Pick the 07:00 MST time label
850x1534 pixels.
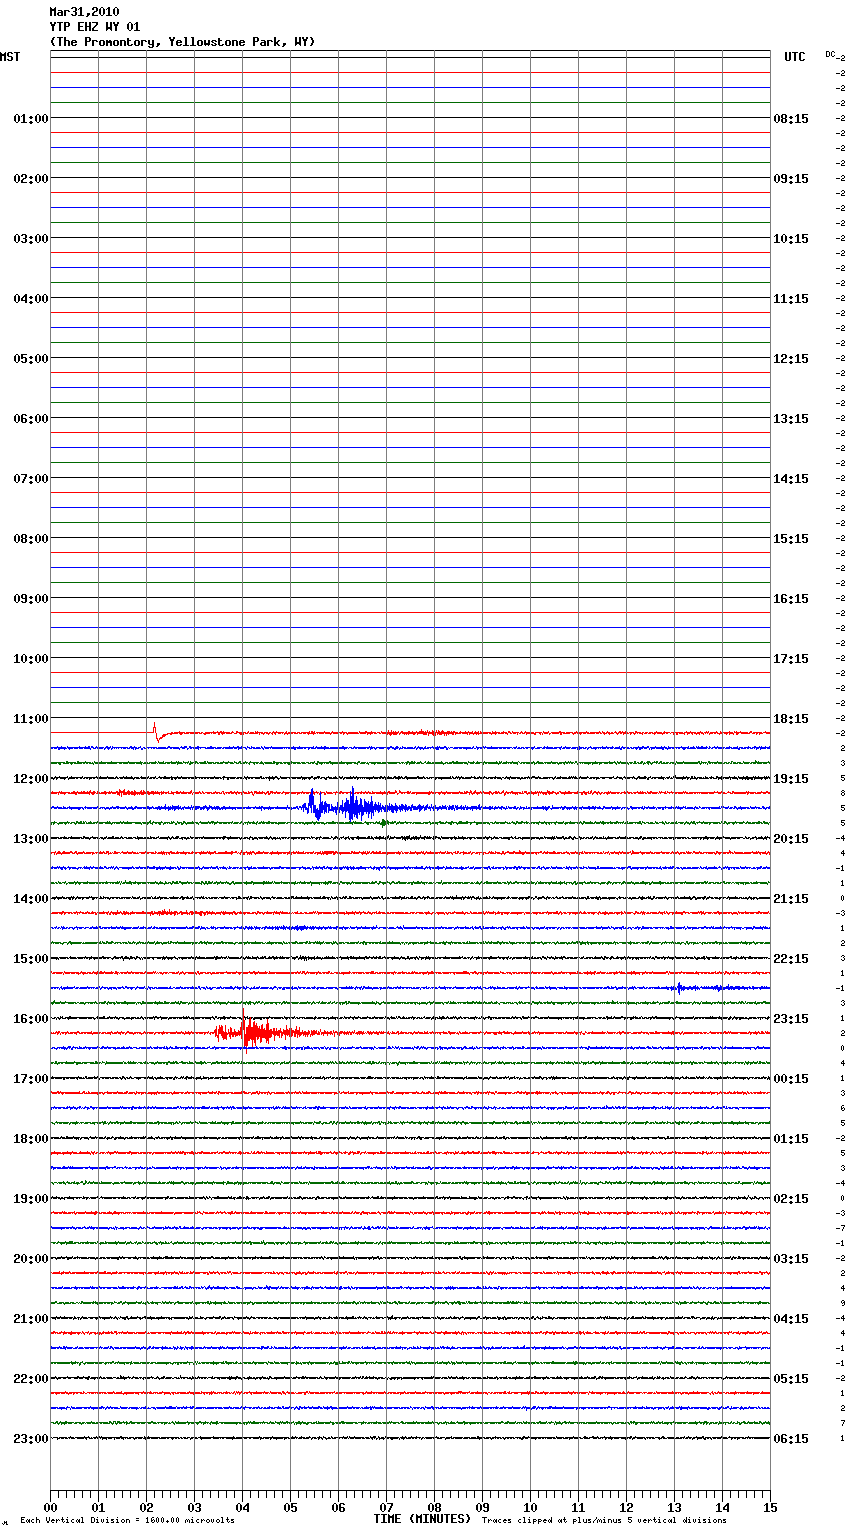[x=31, y=479]
